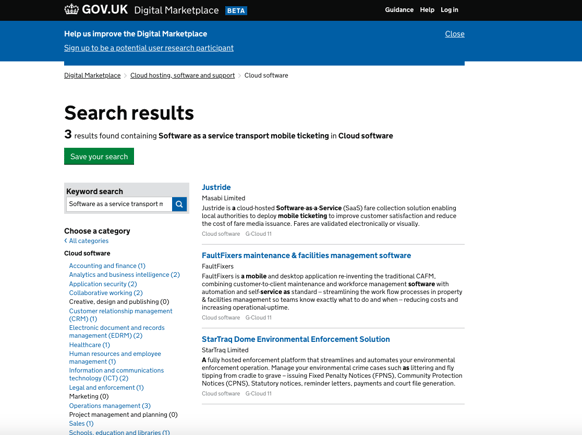Filter by Collaborative working (2)
This screenshot has height=435, width=582.
click(x=106, y=293)
